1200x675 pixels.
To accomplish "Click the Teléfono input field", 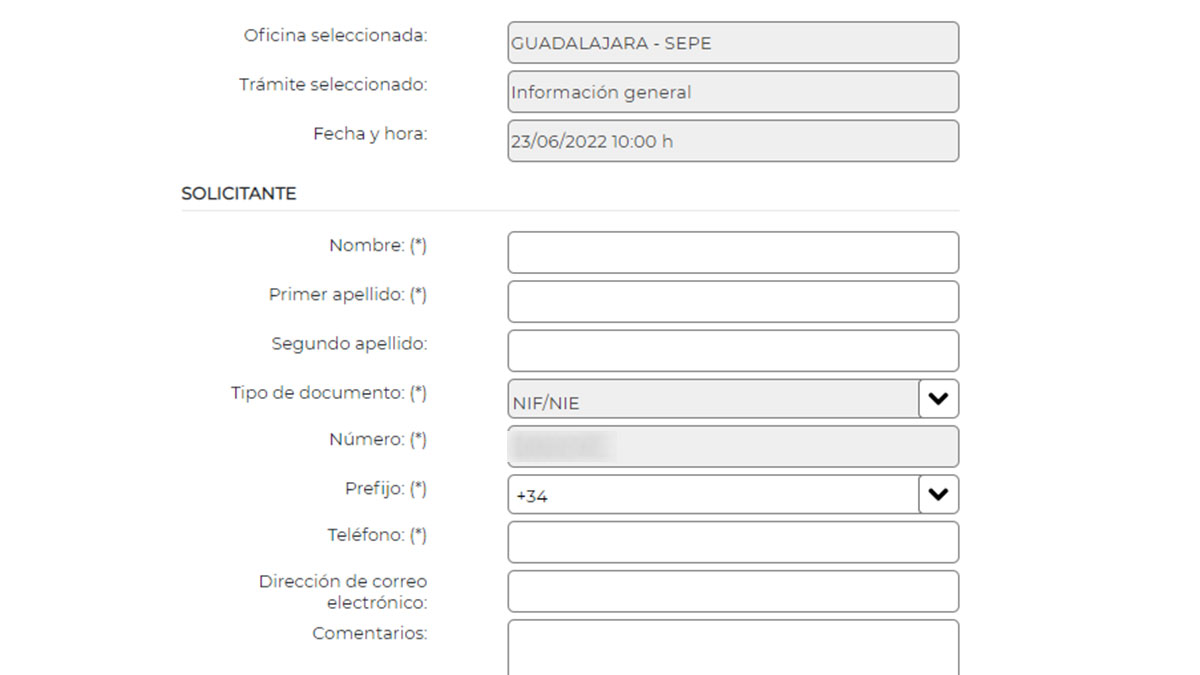I will (732, 542).
